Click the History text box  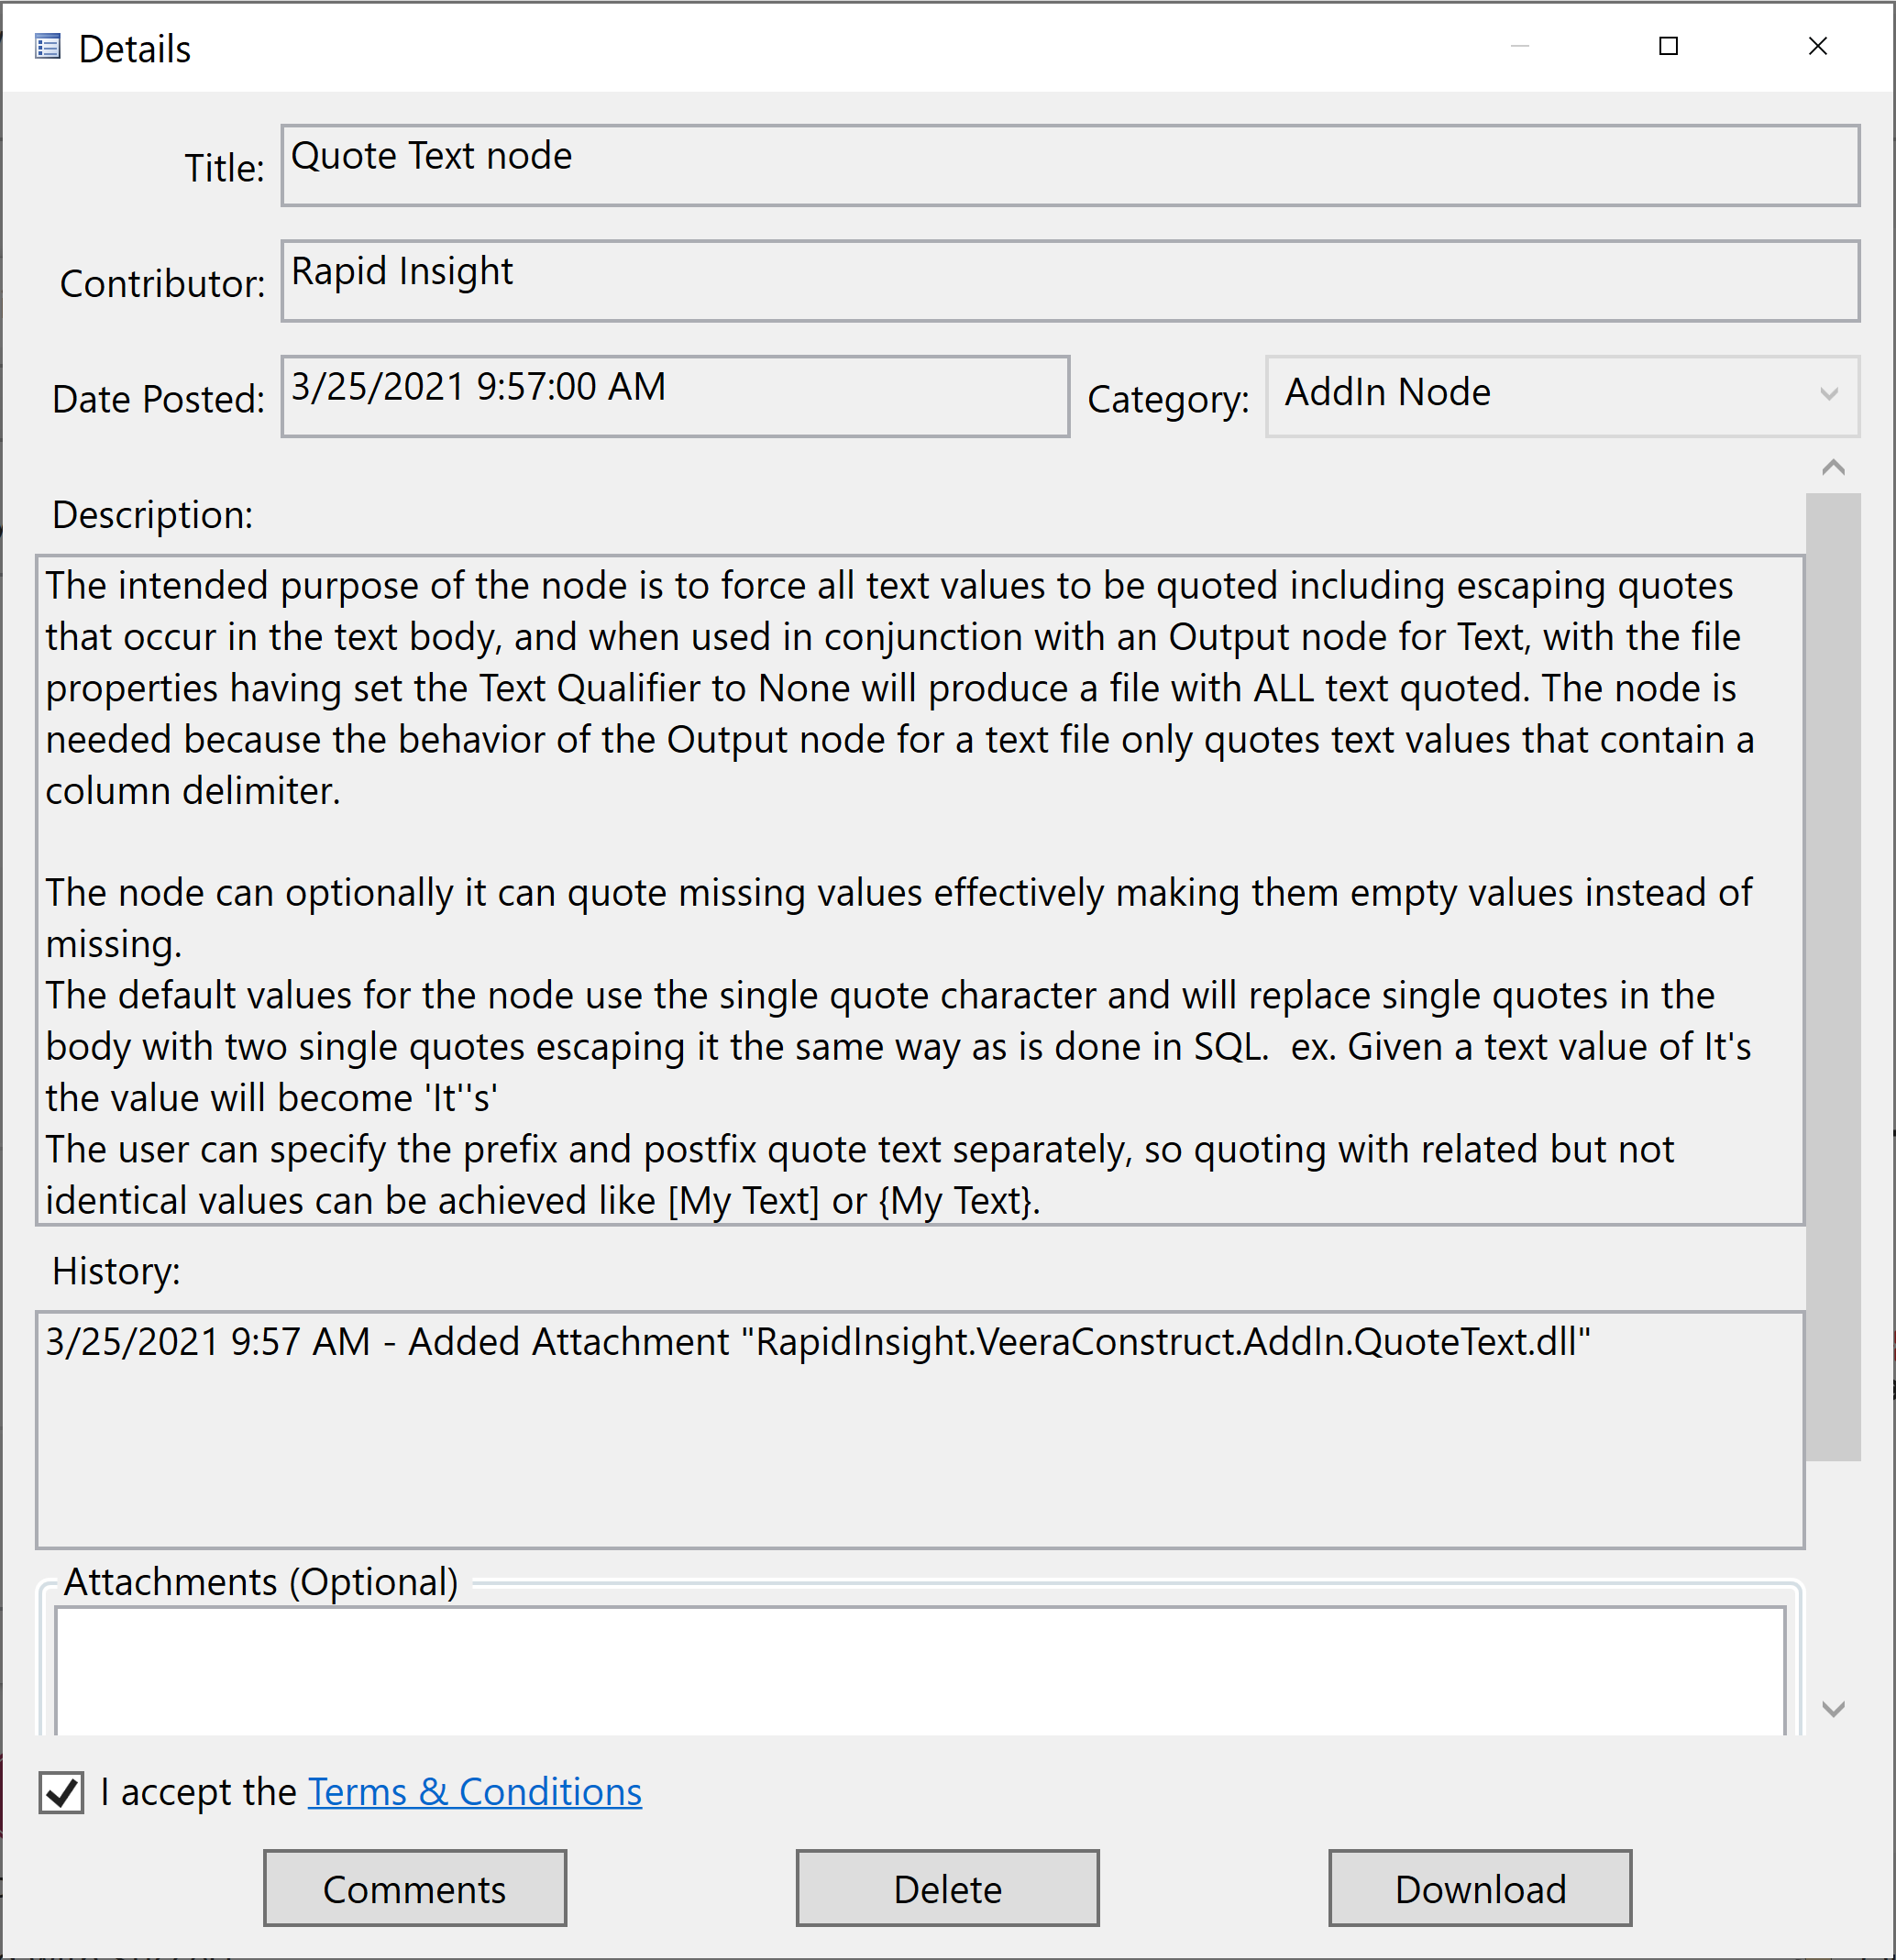(920, 1430)
